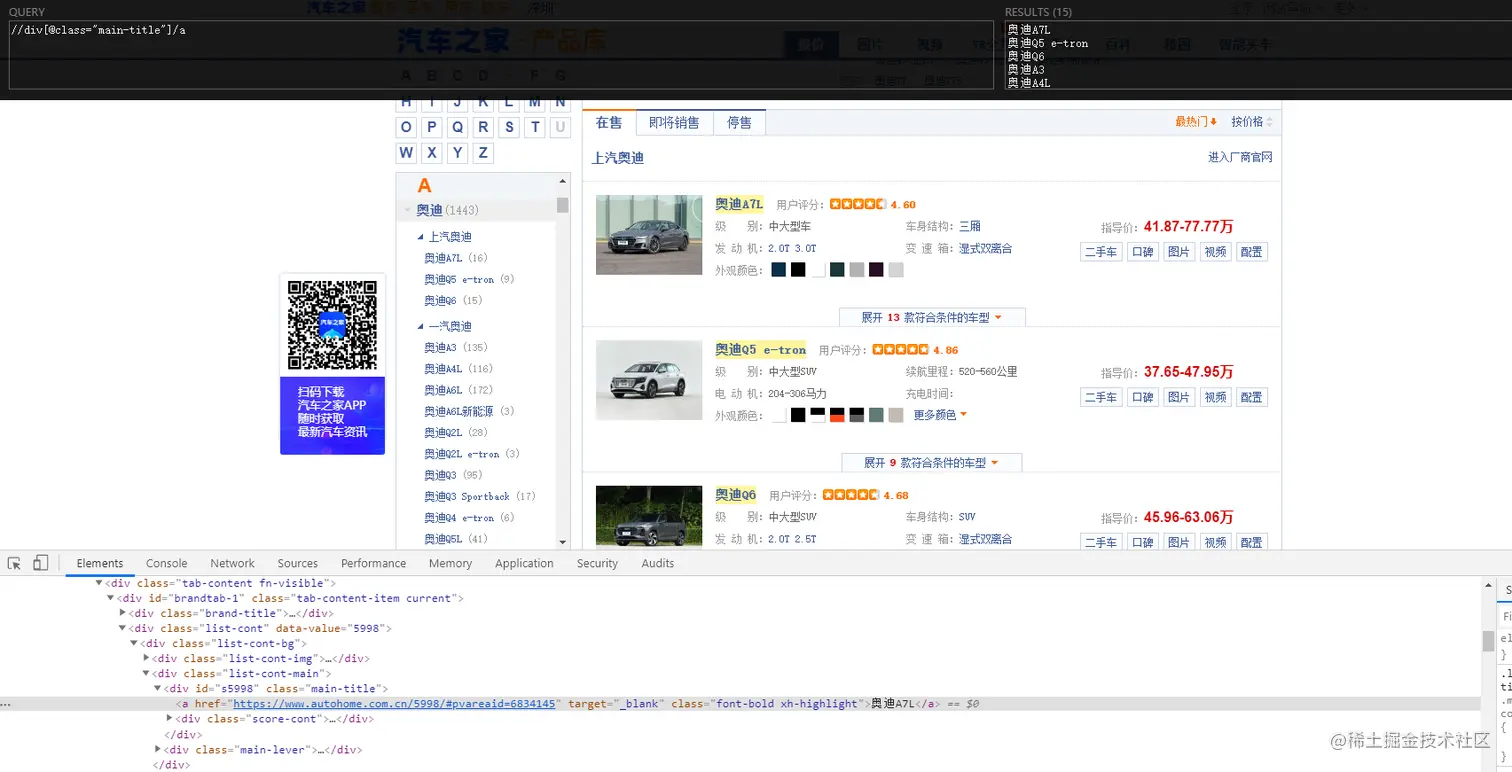The height and width of the screenshot is (772, 1512).
Task: Click the orange sort arrow beside 最热门
Action: pos(1213,122)
